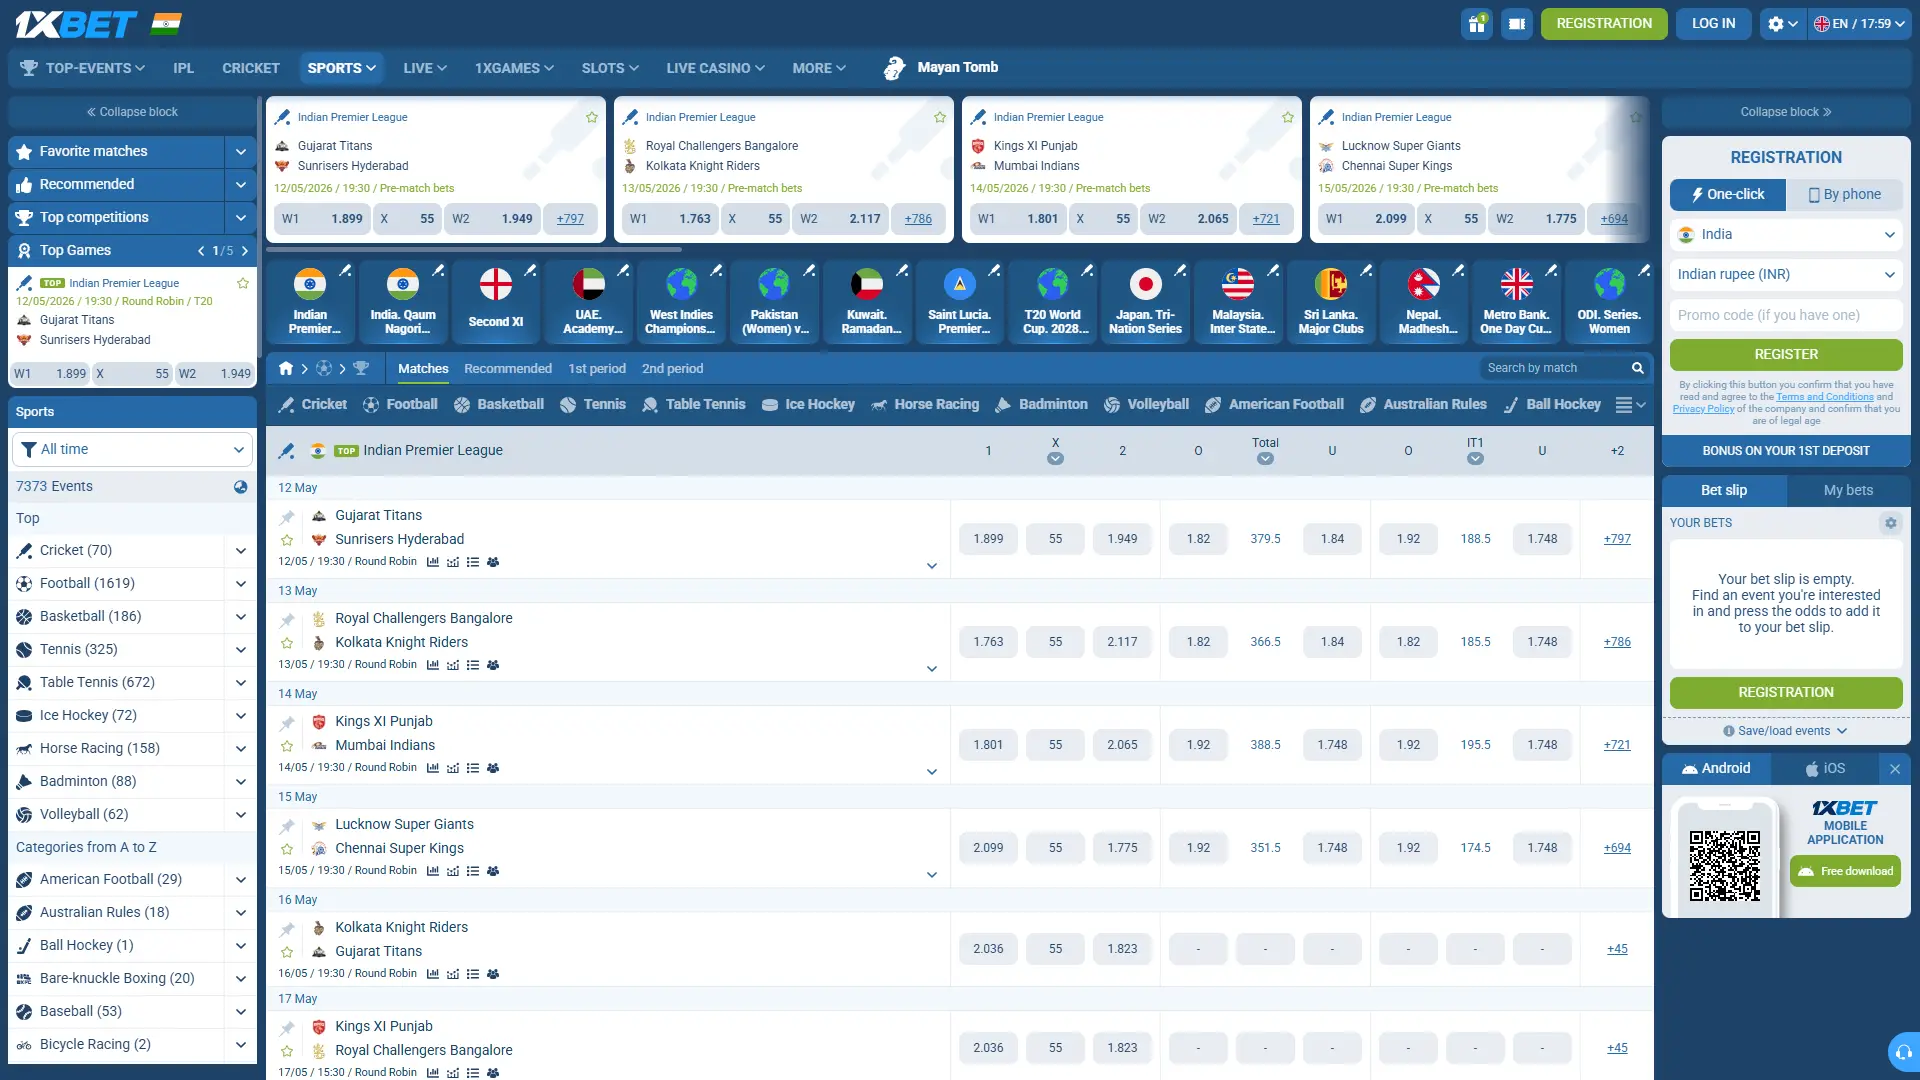Open the Total column dropdown
Viewport: 1920px width, 1080px height.
point(1265,459)
